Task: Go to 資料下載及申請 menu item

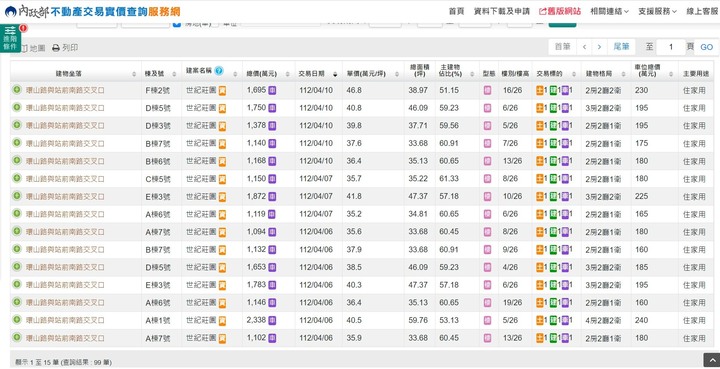Action: pyautogui.click(x=502, y=11)
